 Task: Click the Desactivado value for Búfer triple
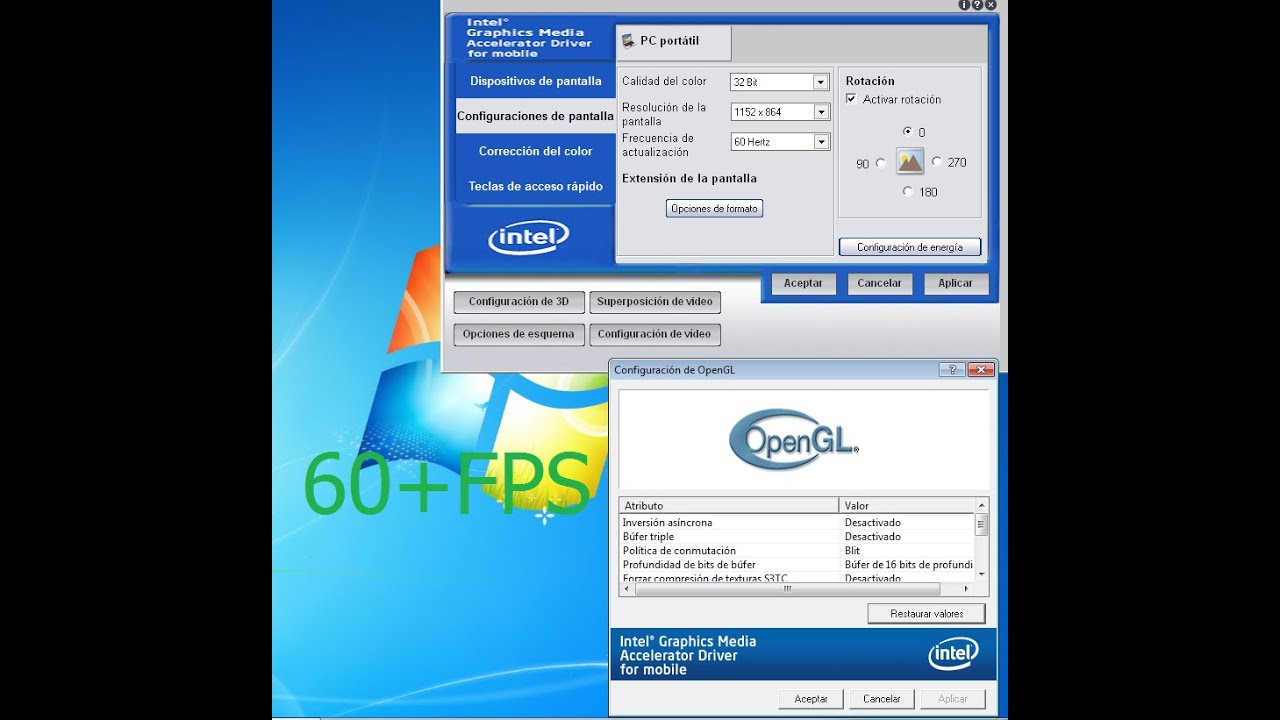point(872,536)
